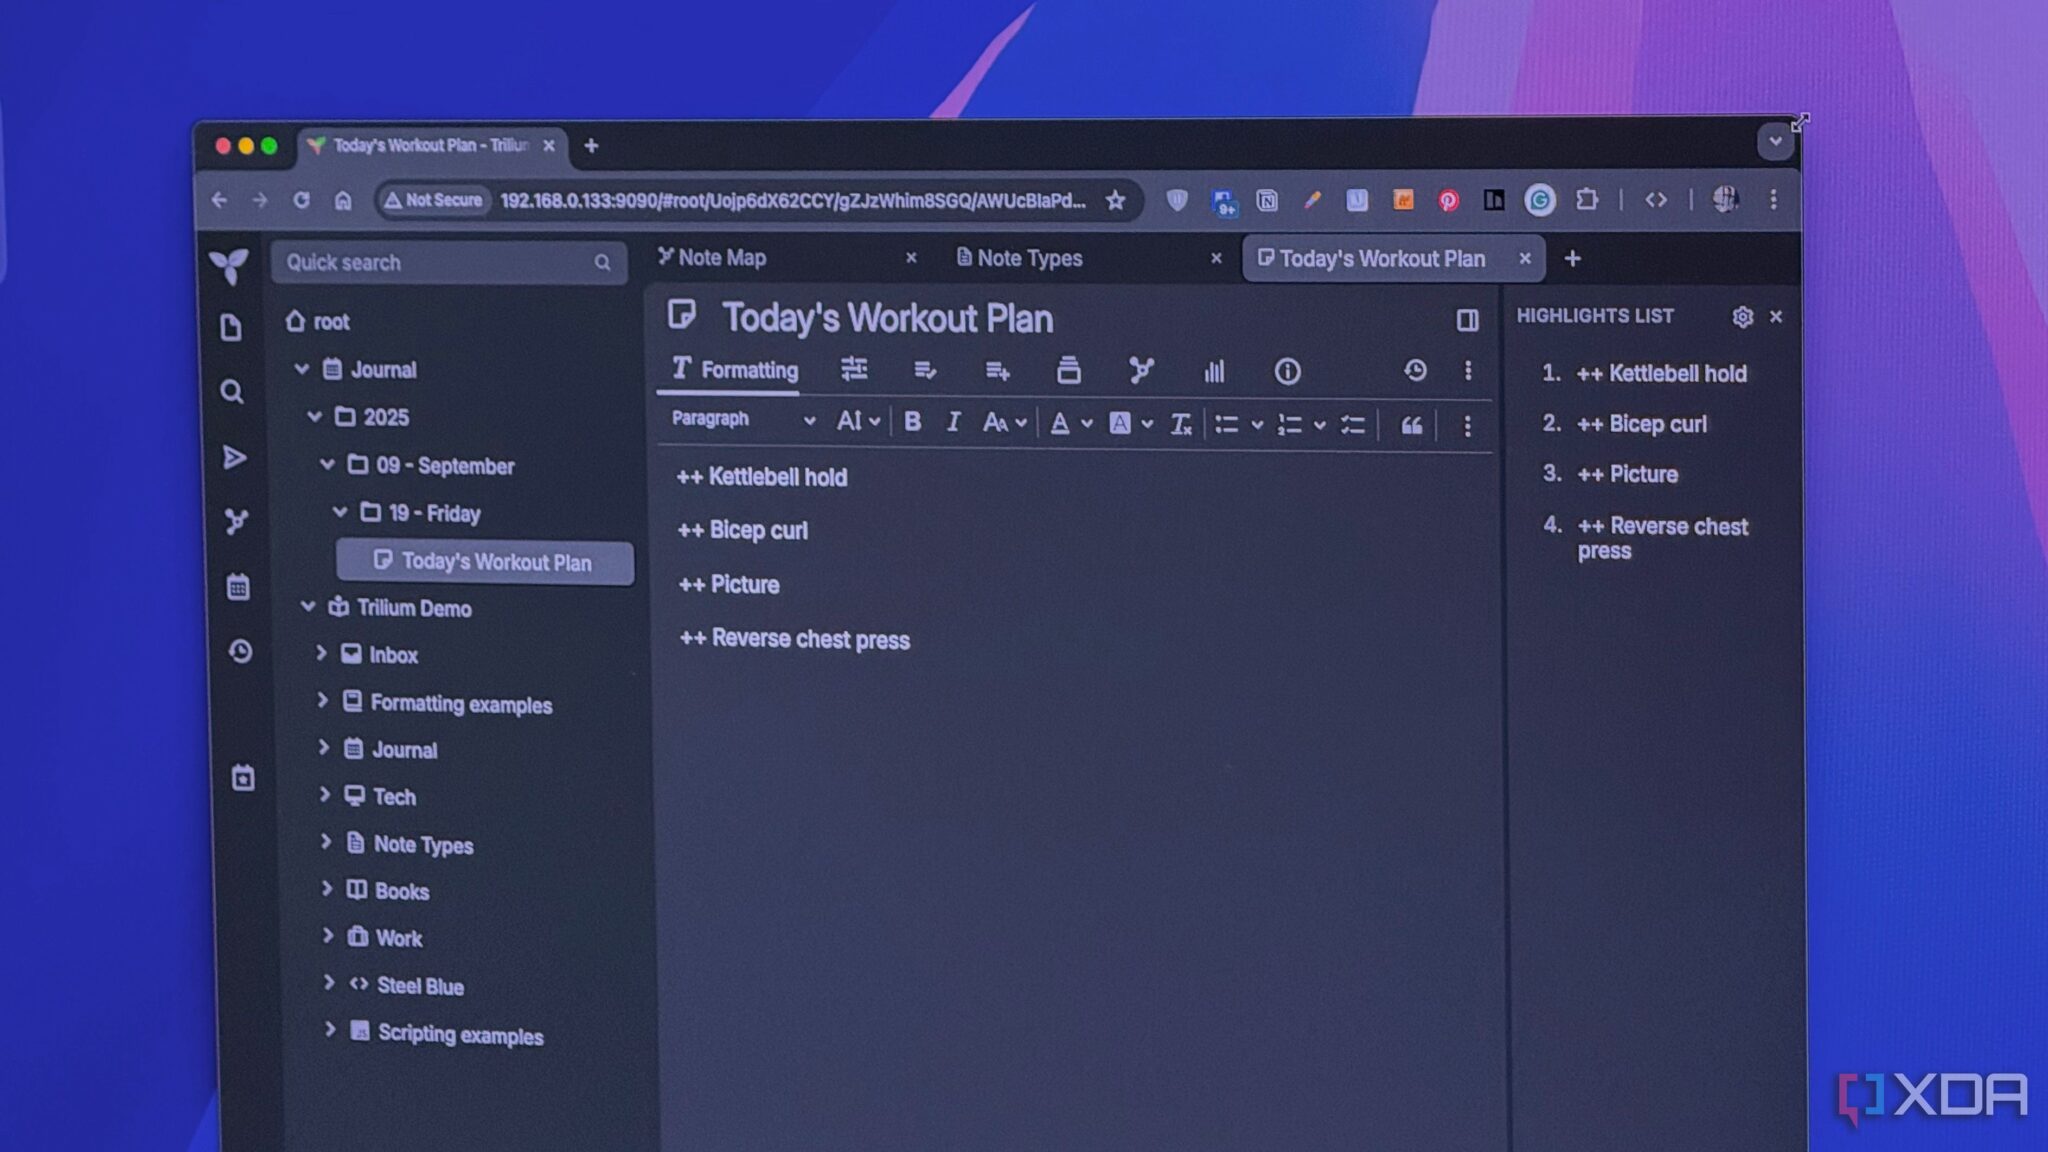The height and width of the screenshot is (1152, 2048).
Task: Click the Trilium logo global menu icon
Action: point(229,265)
